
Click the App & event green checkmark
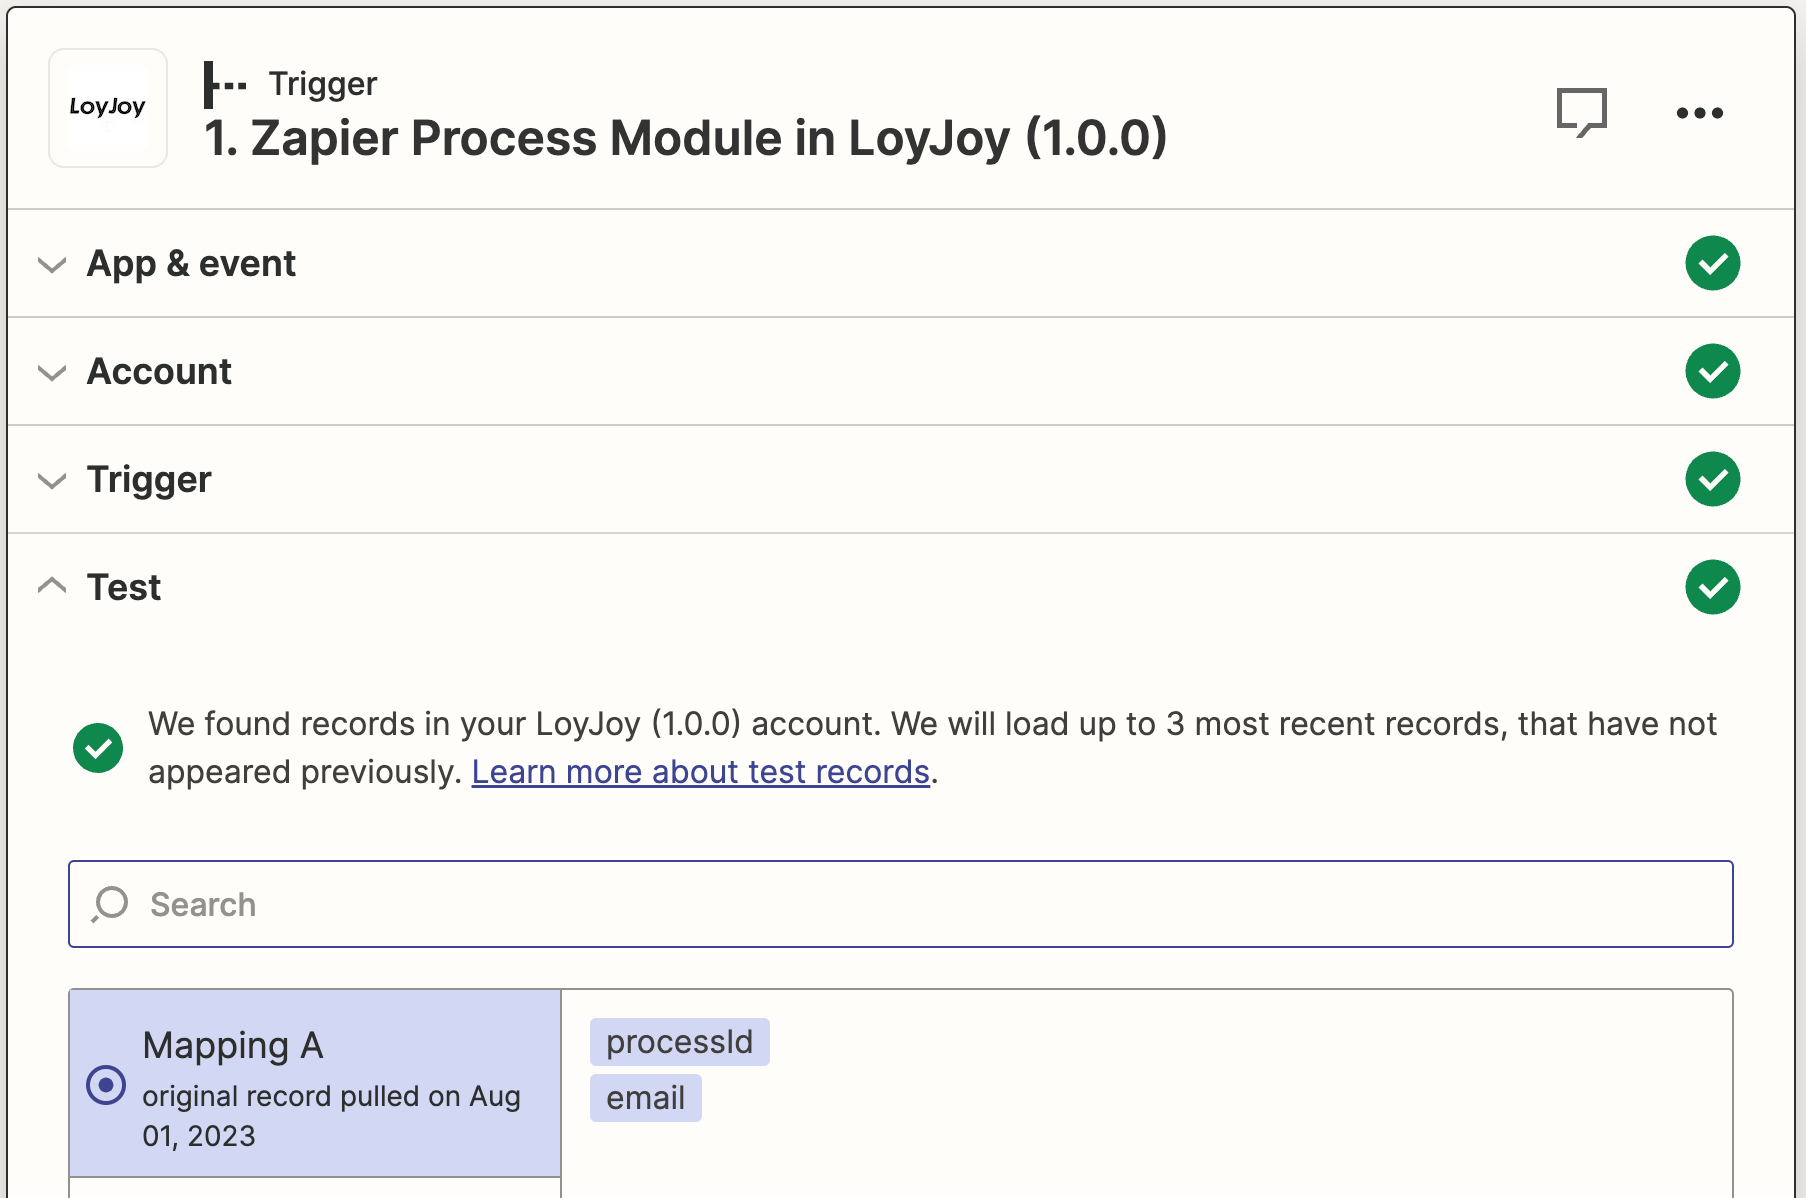coord(1712,263)
